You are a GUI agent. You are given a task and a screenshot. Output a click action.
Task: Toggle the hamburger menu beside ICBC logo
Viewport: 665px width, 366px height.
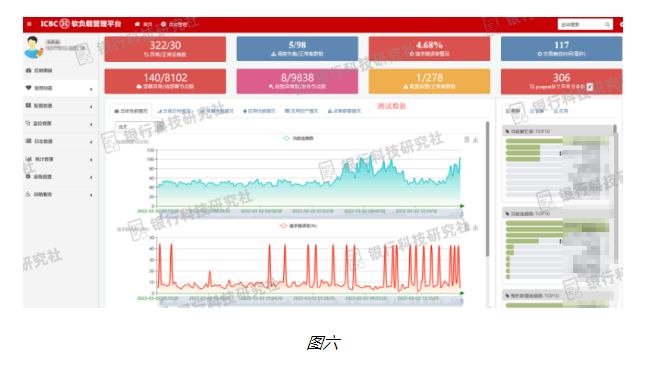coord(29,24)
